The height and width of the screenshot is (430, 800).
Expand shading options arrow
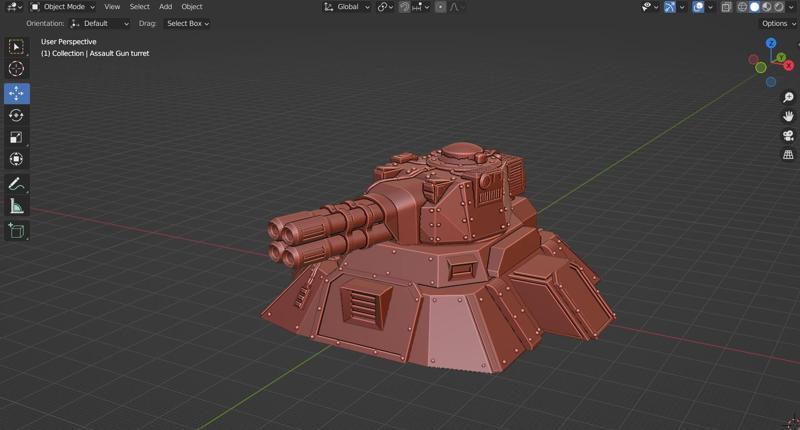click(x=793, y=7)
